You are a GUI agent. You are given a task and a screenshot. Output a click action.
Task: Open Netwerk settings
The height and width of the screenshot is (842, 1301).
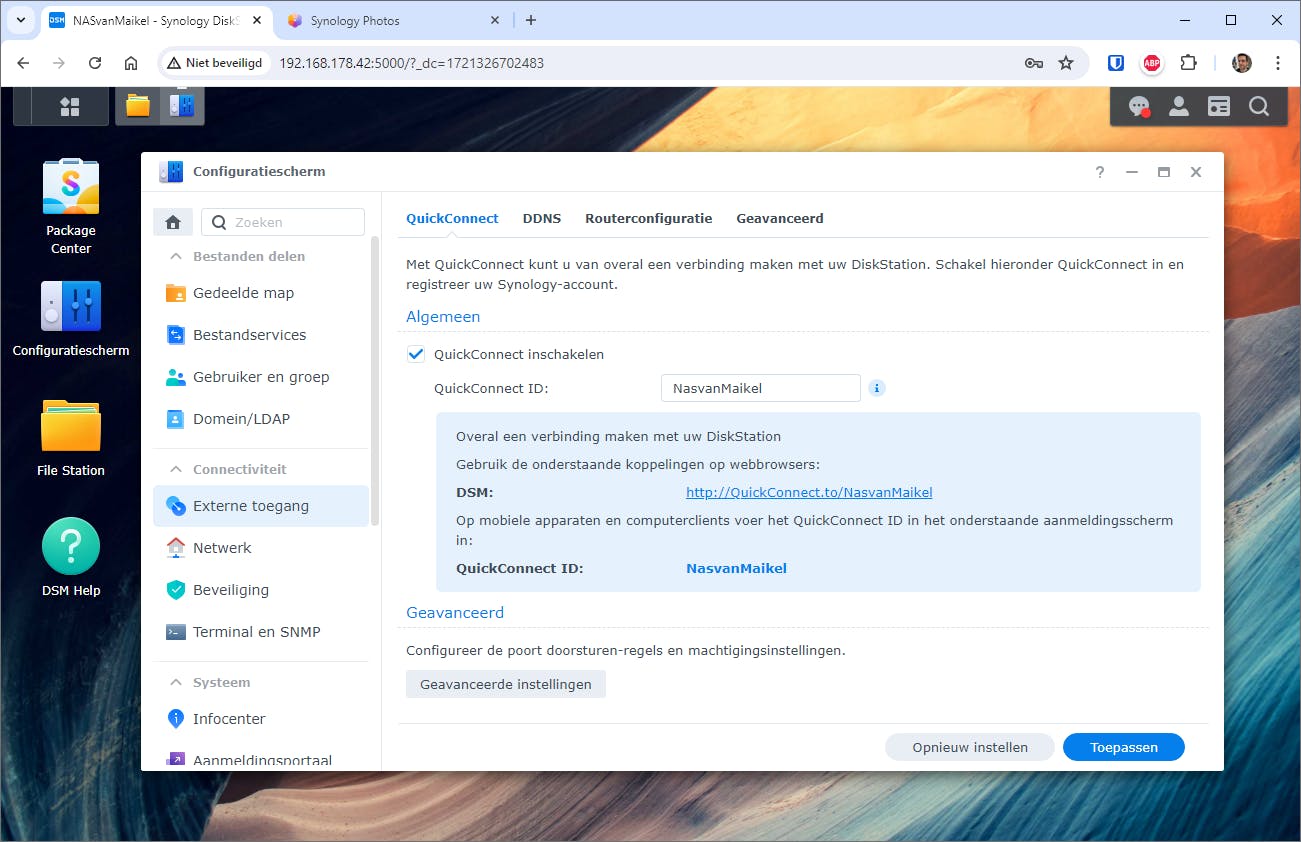(x=261, y=548)
